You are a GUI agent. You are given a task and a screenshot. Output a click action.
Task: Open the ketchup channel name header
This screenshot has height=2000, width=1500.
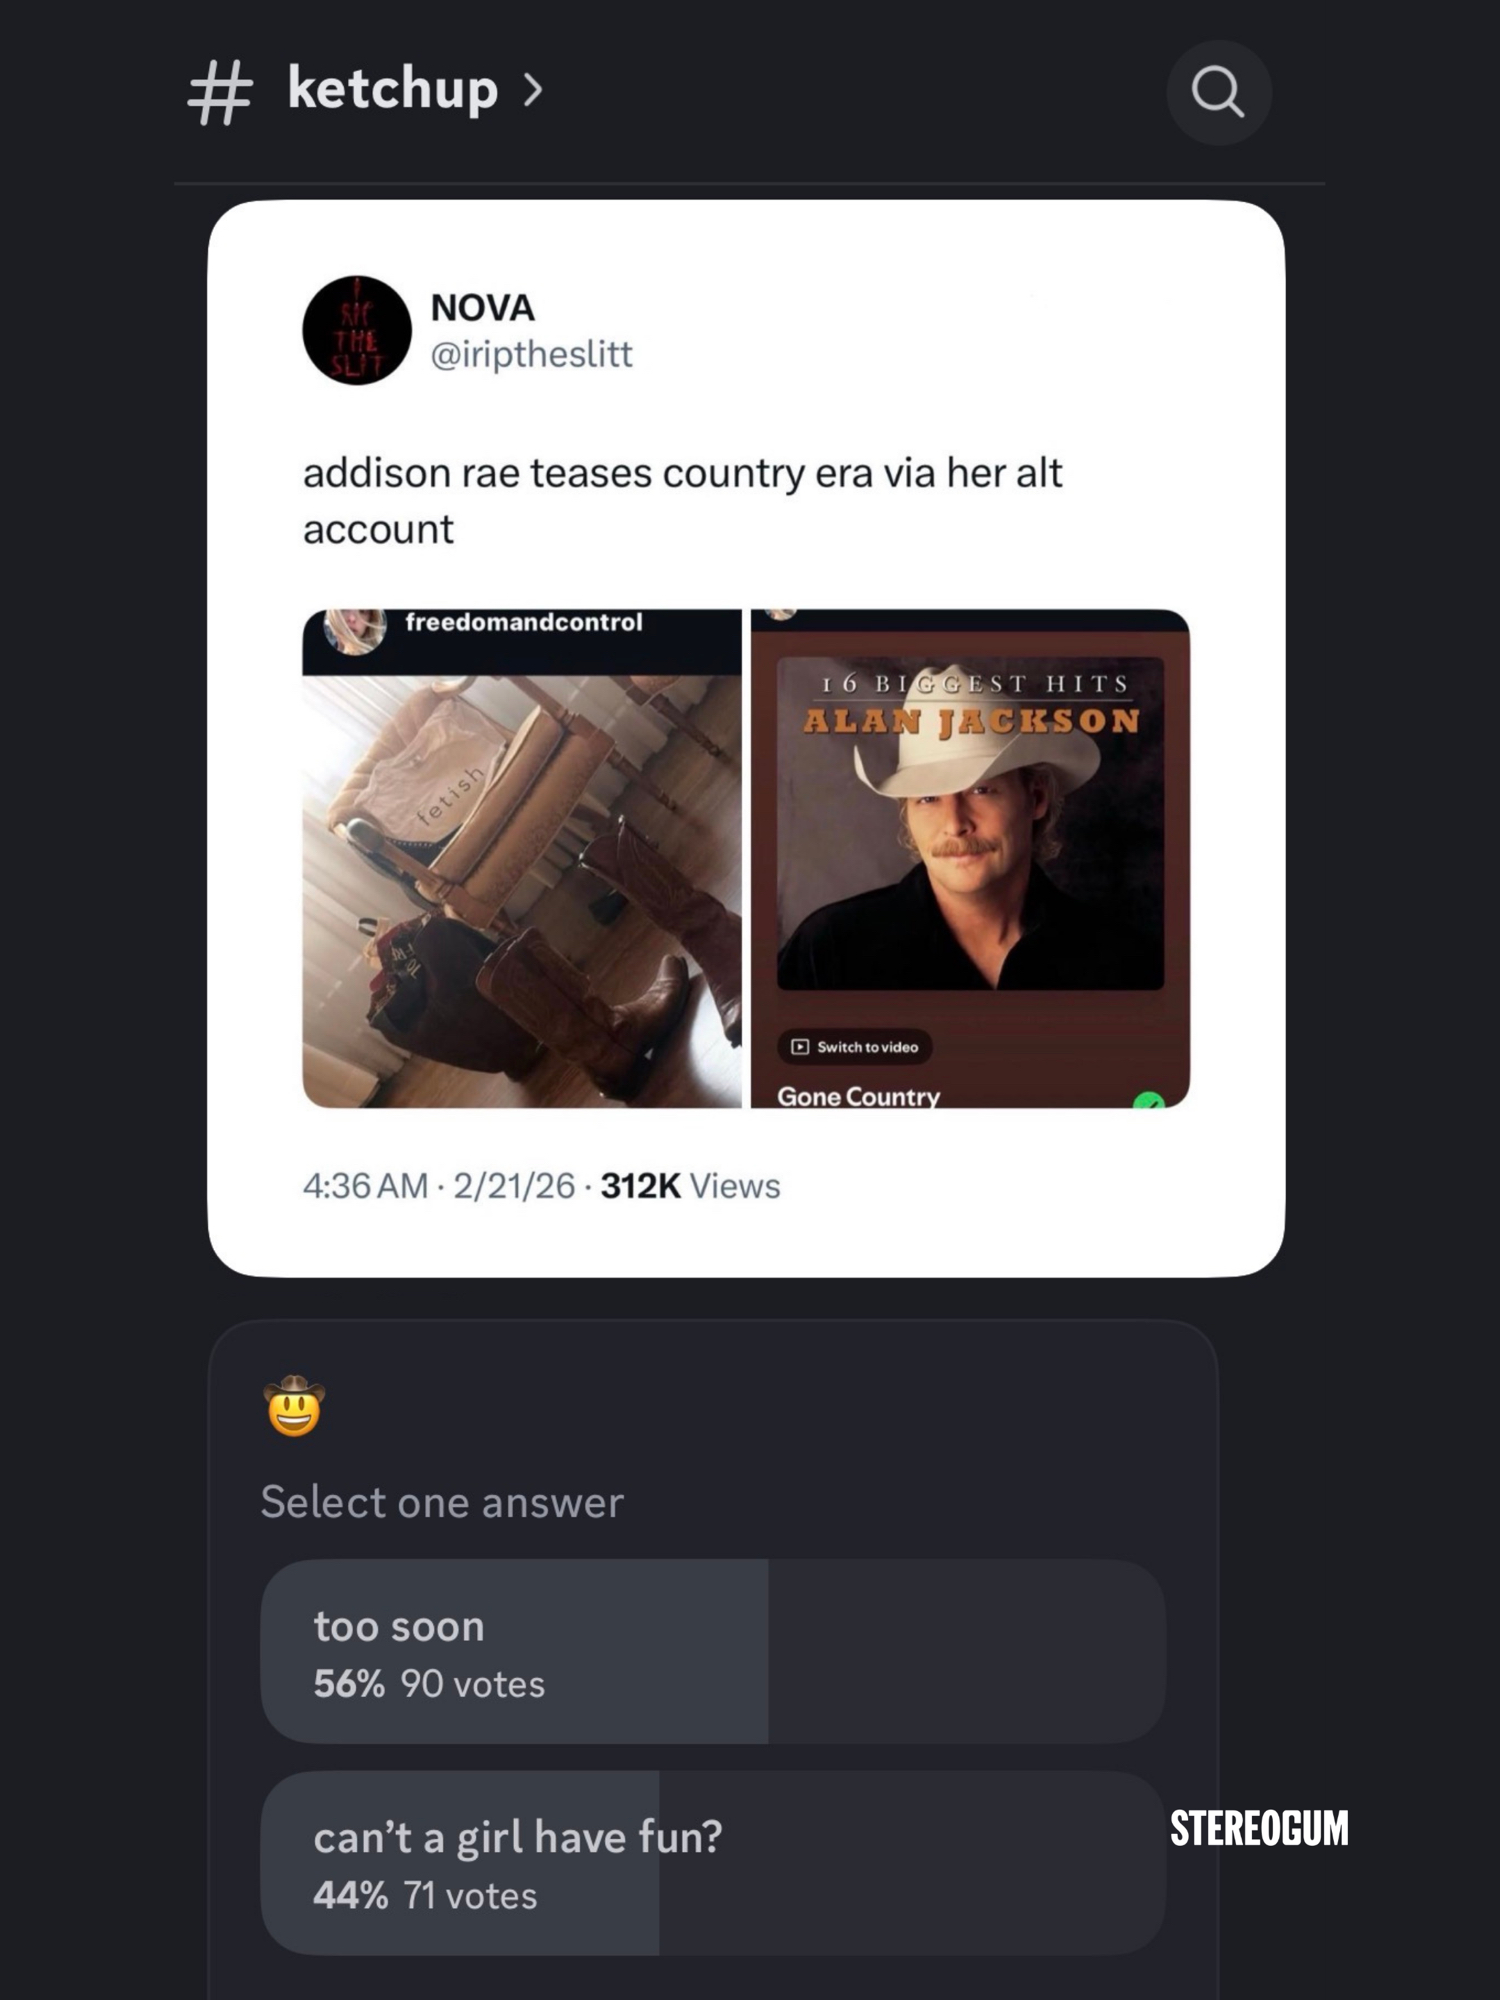[392, 90]
